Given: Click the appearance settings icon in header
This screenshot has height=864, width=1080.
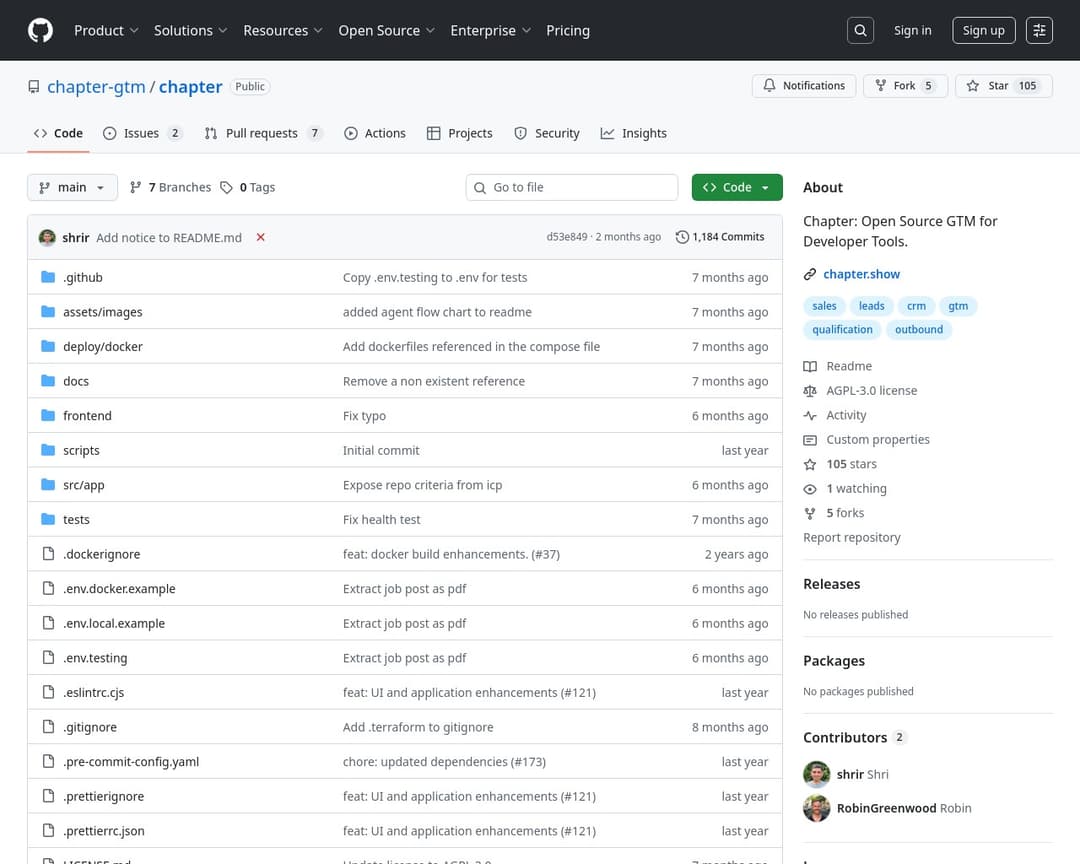Looking at the screenshot, I should [x=1040, y=30].
